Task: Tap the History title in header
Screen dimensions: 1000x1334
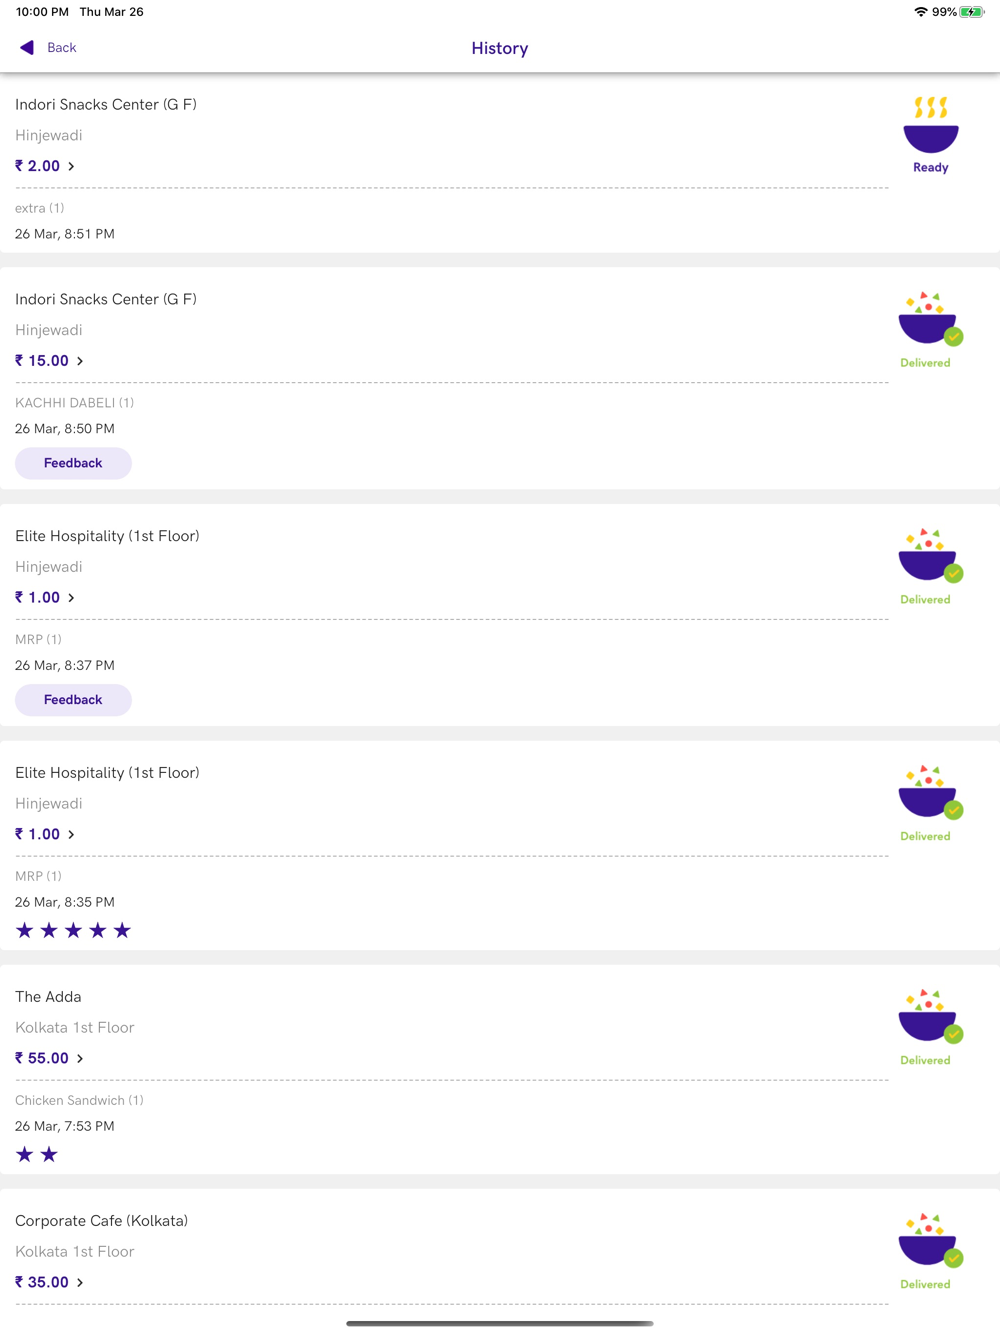Action: coord(500,48)
